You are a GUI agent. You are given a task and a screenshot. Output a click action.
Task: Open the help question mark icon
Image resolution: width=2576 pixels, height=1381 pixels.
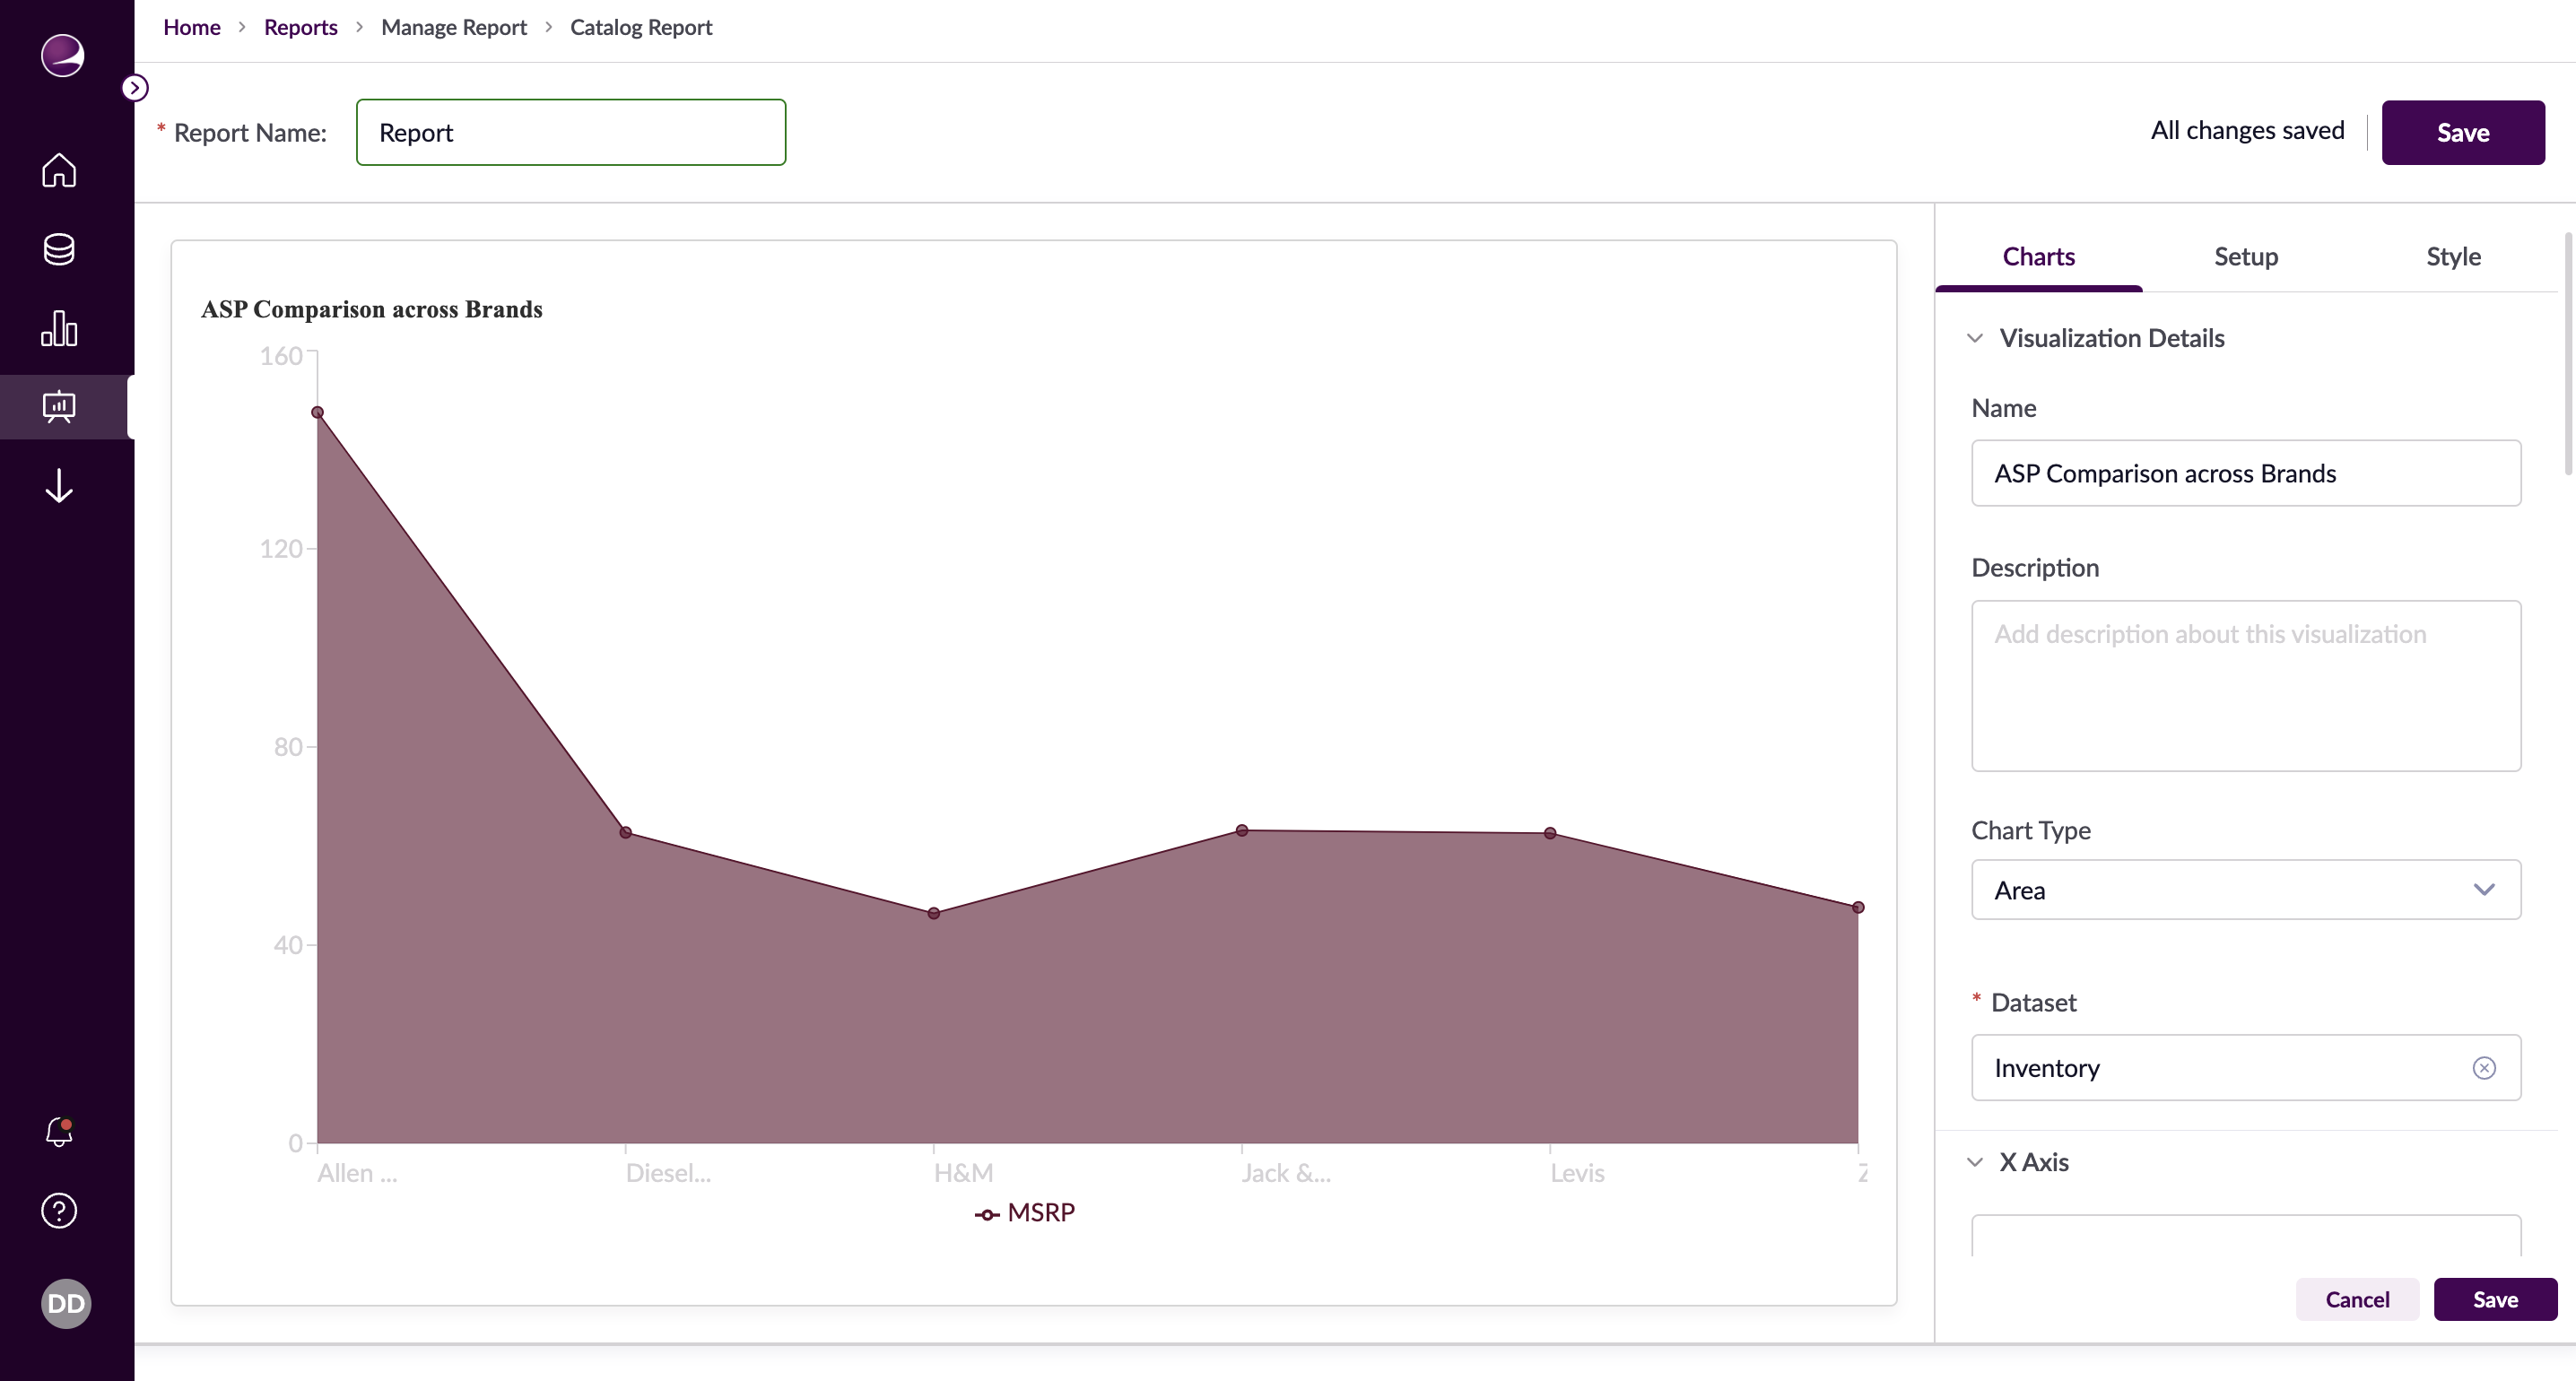pyautogui.click(x=59, y=1210)
